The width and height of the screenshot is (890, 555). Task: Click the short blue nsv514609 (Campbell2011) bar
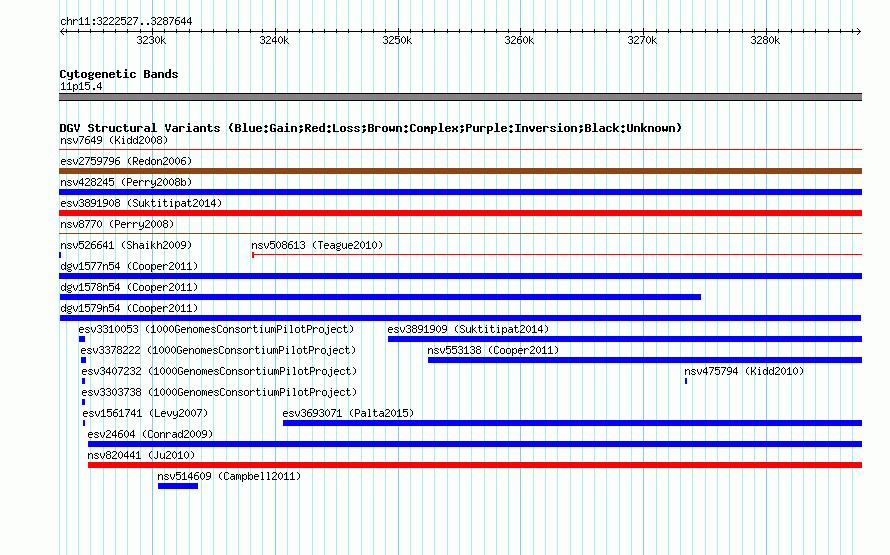point(178,486)
